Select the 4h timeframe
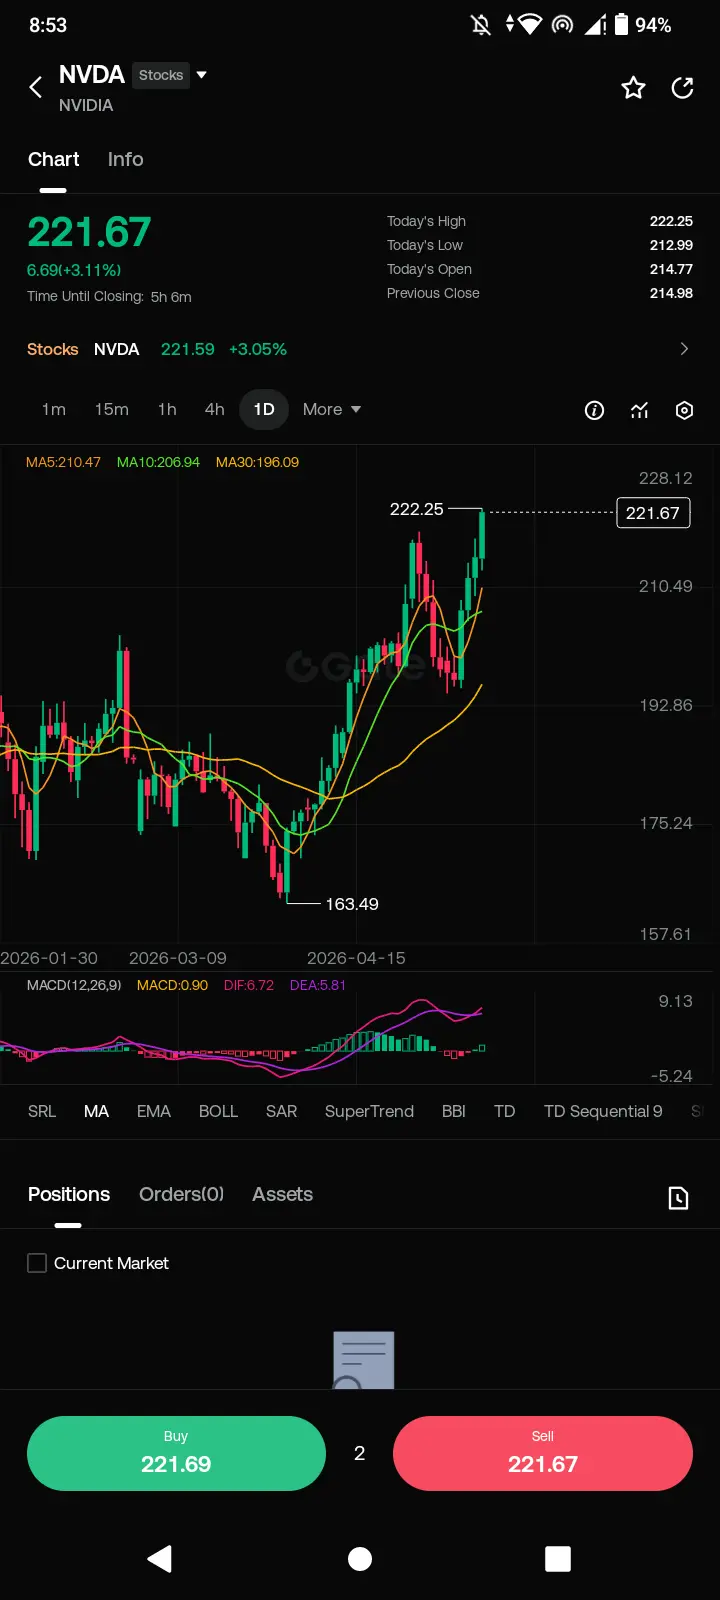Image resolution: width=720 pixels, height=1600 pixels. click(214, 409)
